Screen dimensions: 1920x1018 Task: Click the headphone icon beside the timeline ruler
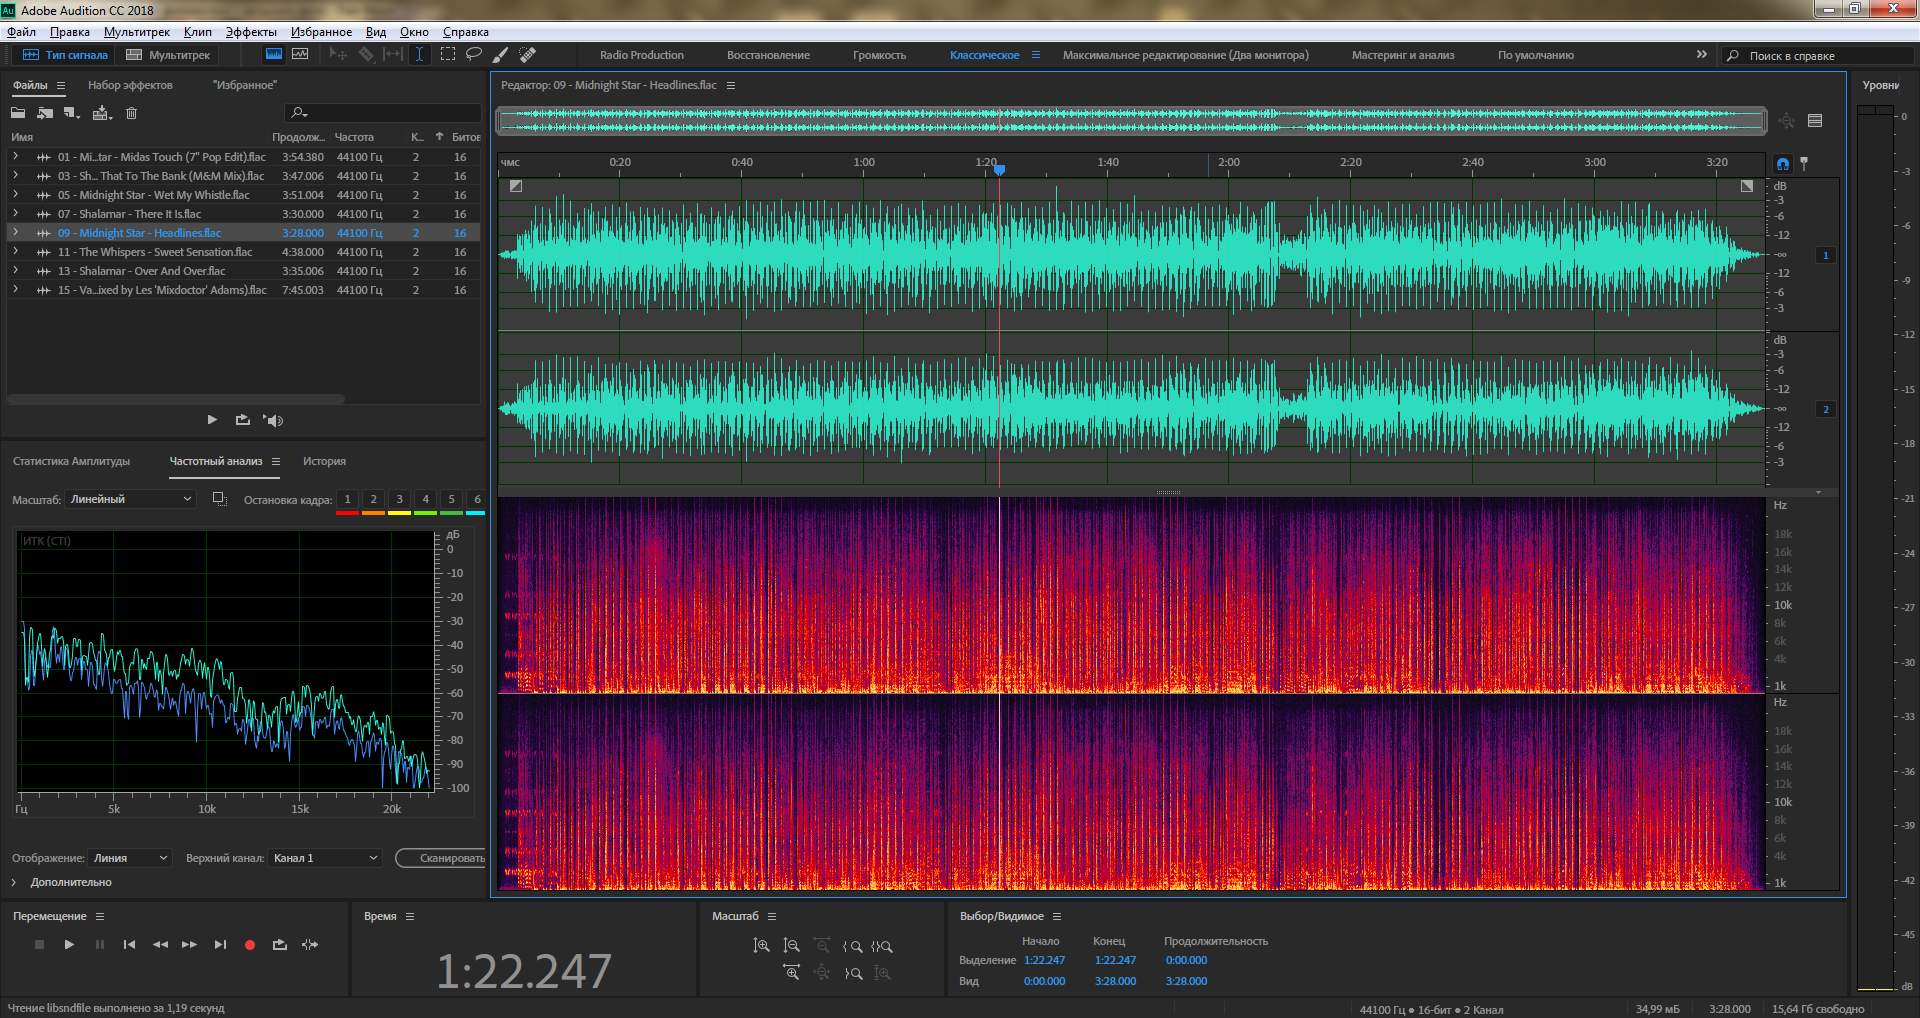point(1783,164)
